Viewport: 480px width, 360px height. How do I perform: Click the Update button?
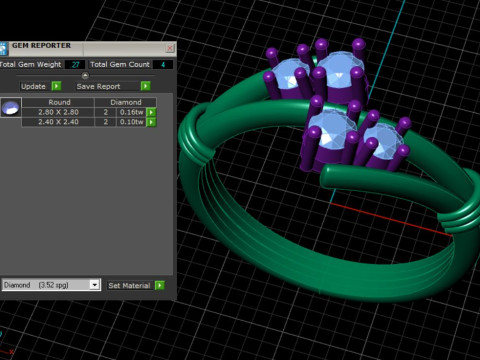[33, 86]
